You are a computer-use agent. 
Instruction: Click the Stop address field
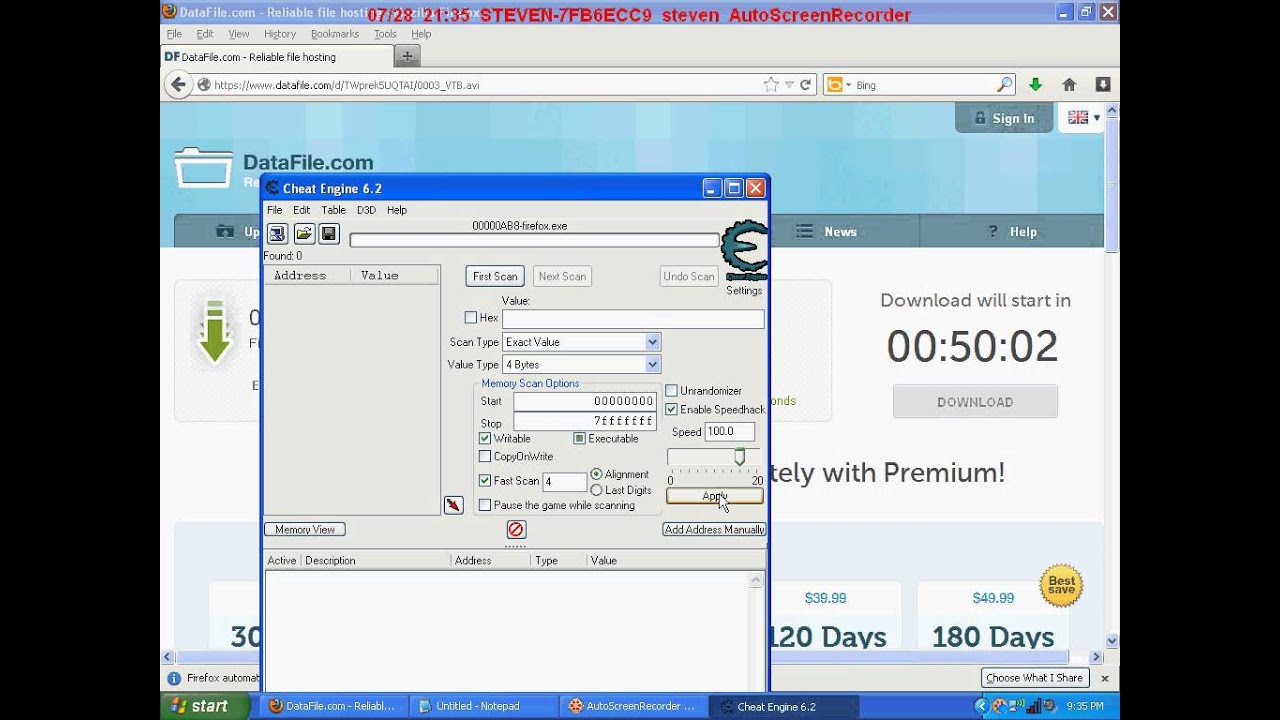pos(585,421)
